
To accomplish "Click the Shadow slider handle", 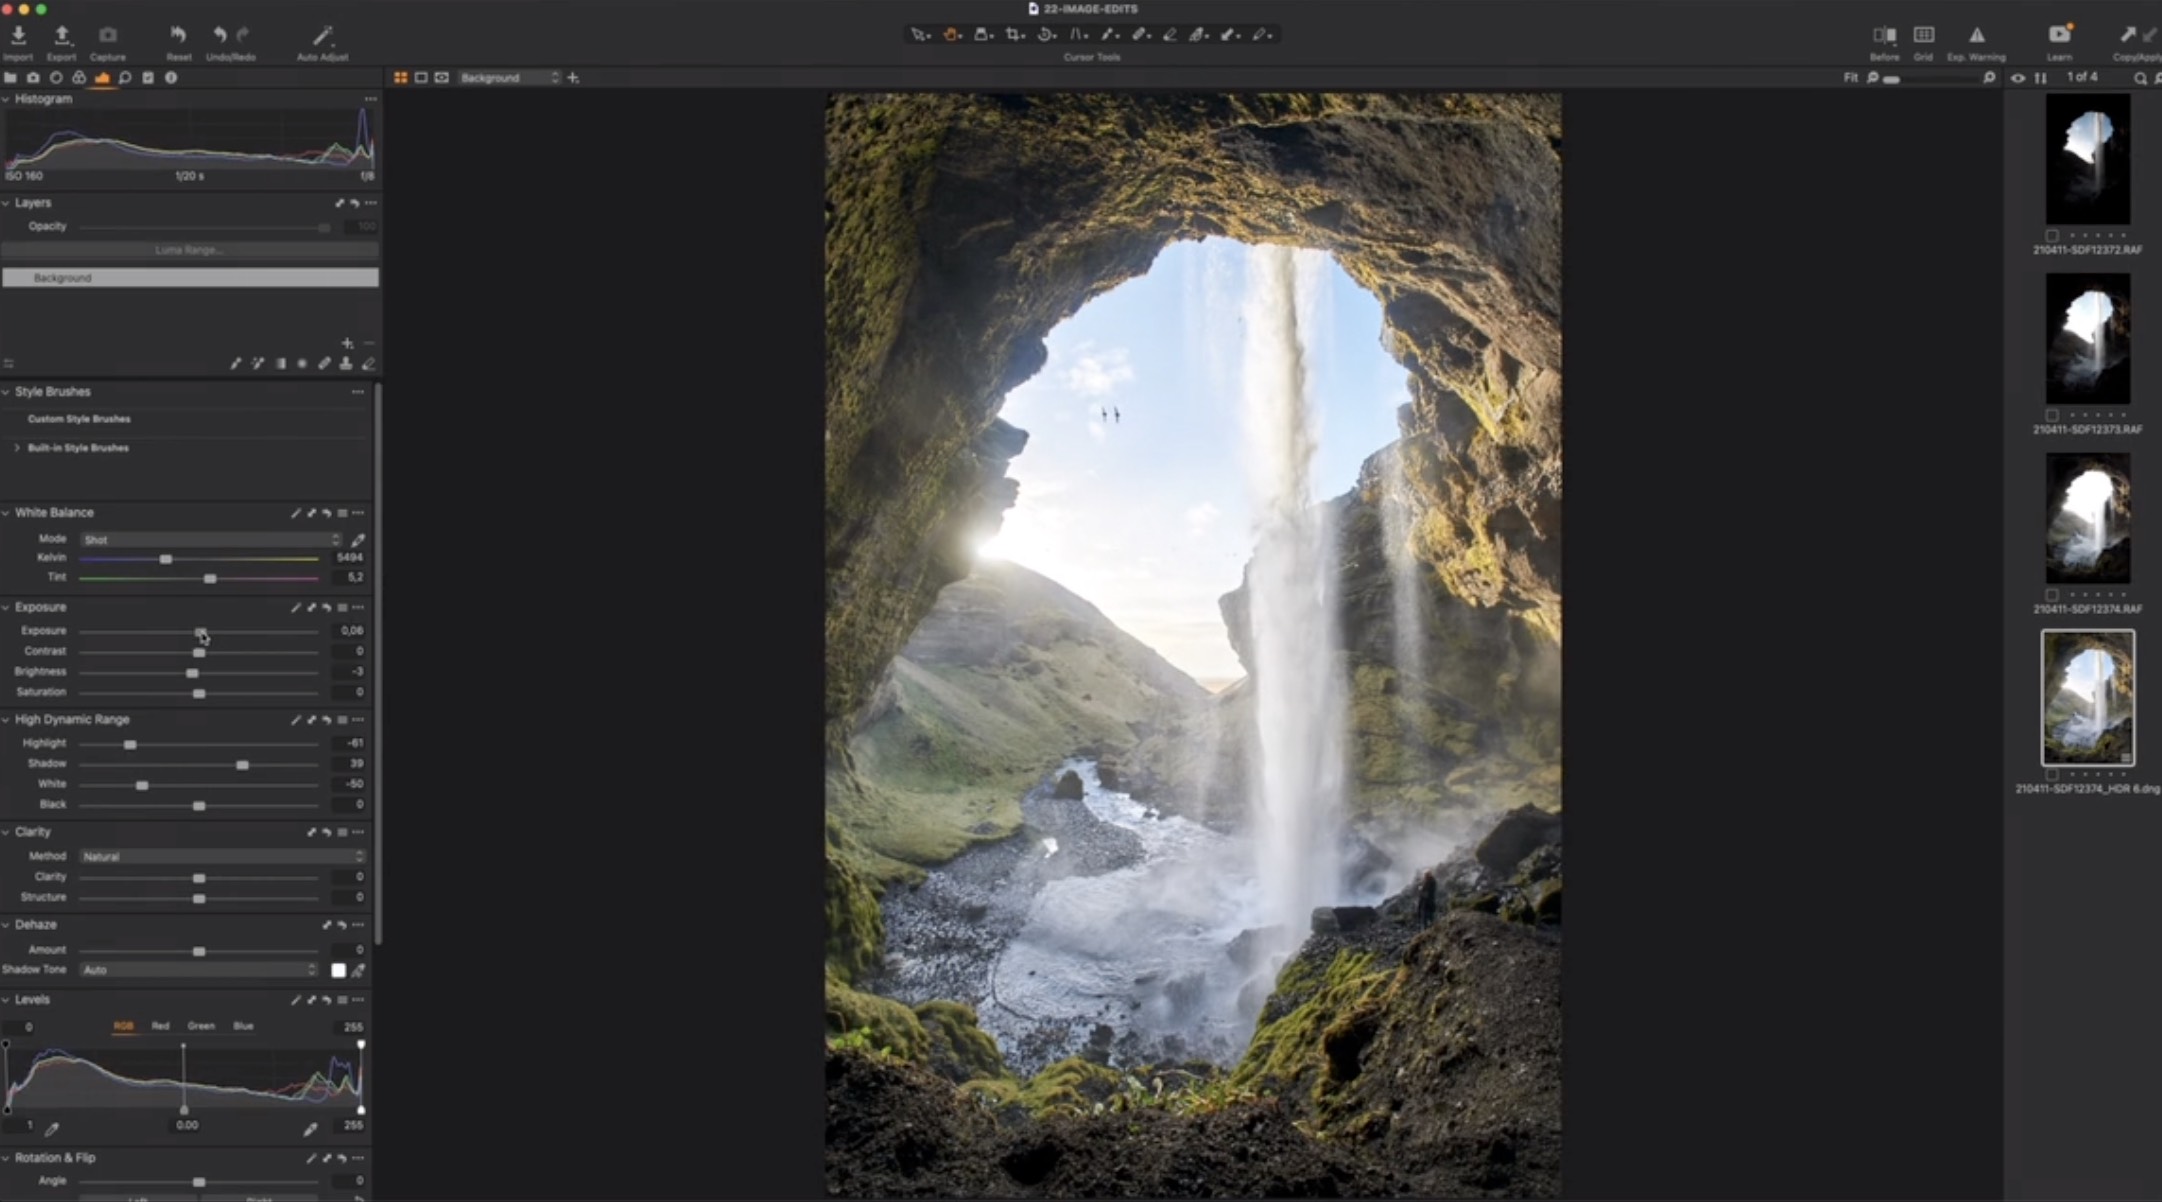I will 242,765.
